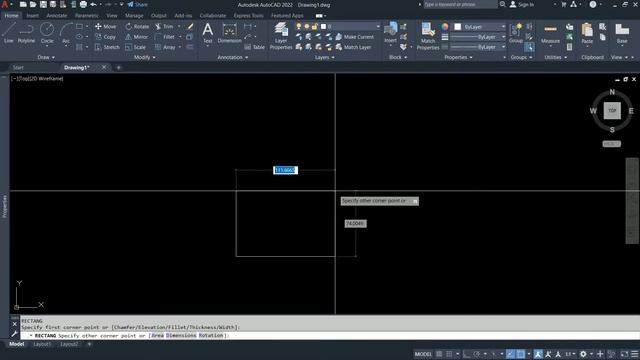Screen dimensions: 640x360
Task: Open the ViewCube TOP face
Action: [612, 111]
